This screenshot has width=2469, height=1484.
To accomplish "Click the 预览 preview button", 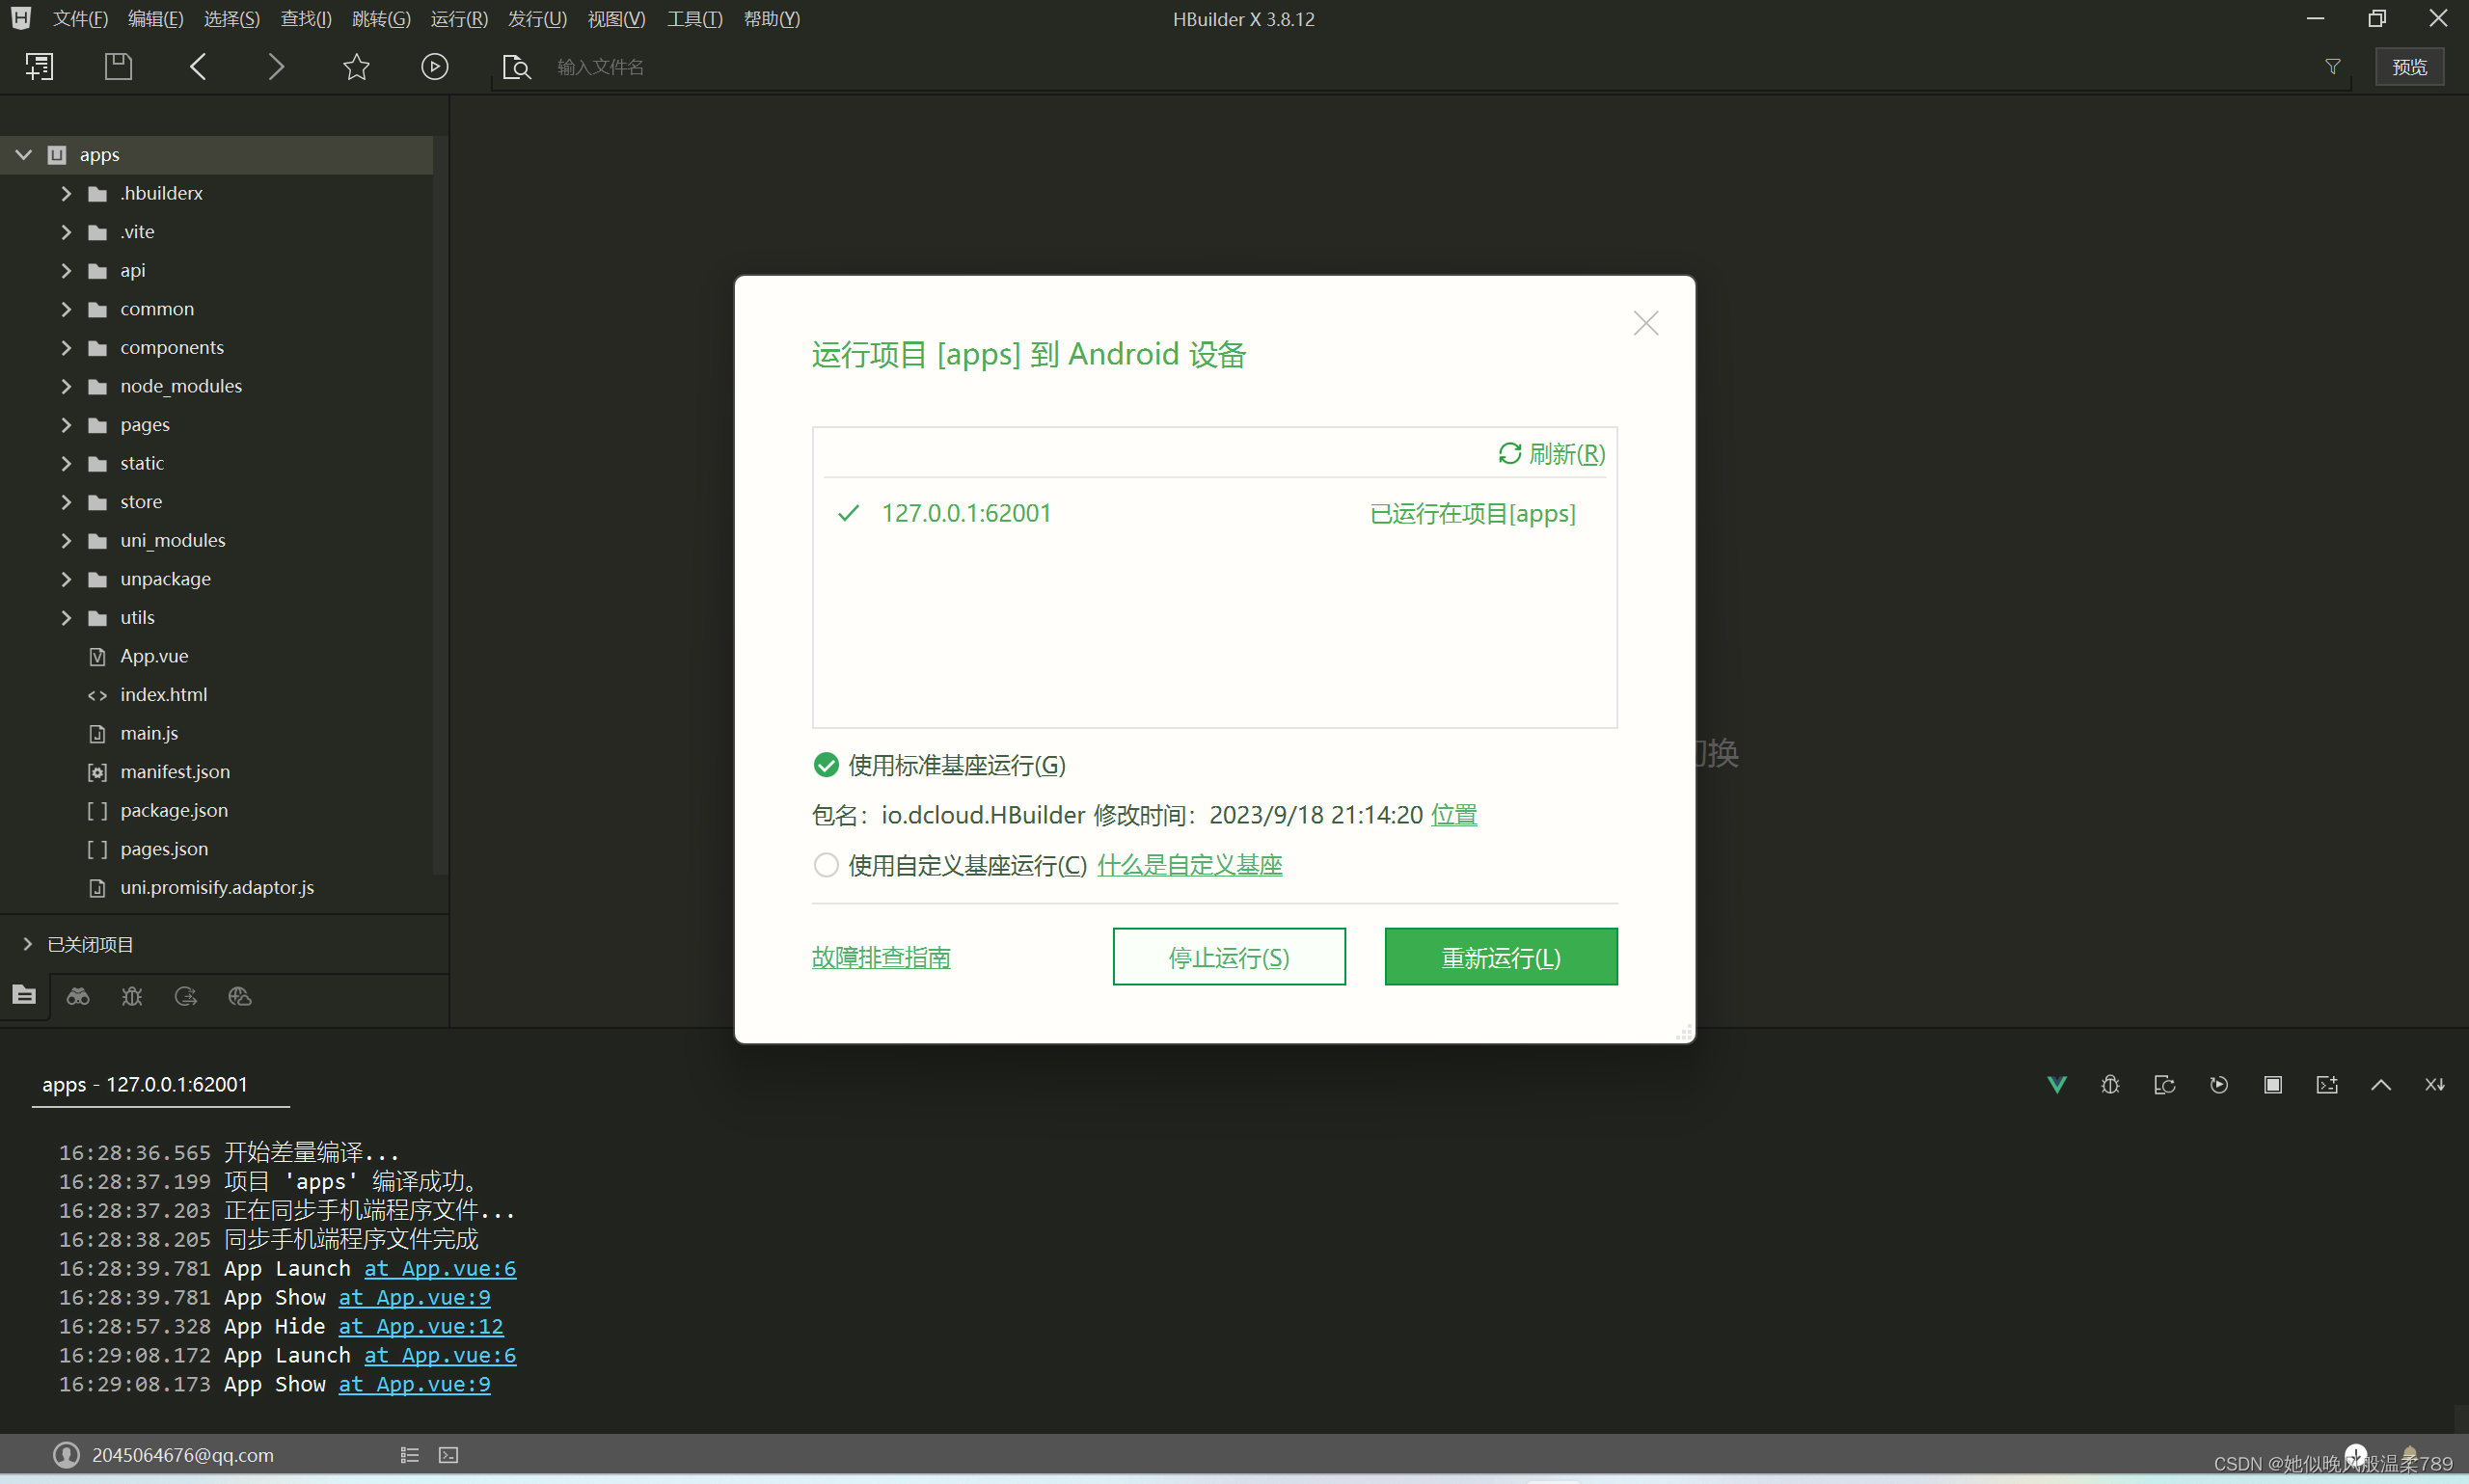I will [2410, 67].
